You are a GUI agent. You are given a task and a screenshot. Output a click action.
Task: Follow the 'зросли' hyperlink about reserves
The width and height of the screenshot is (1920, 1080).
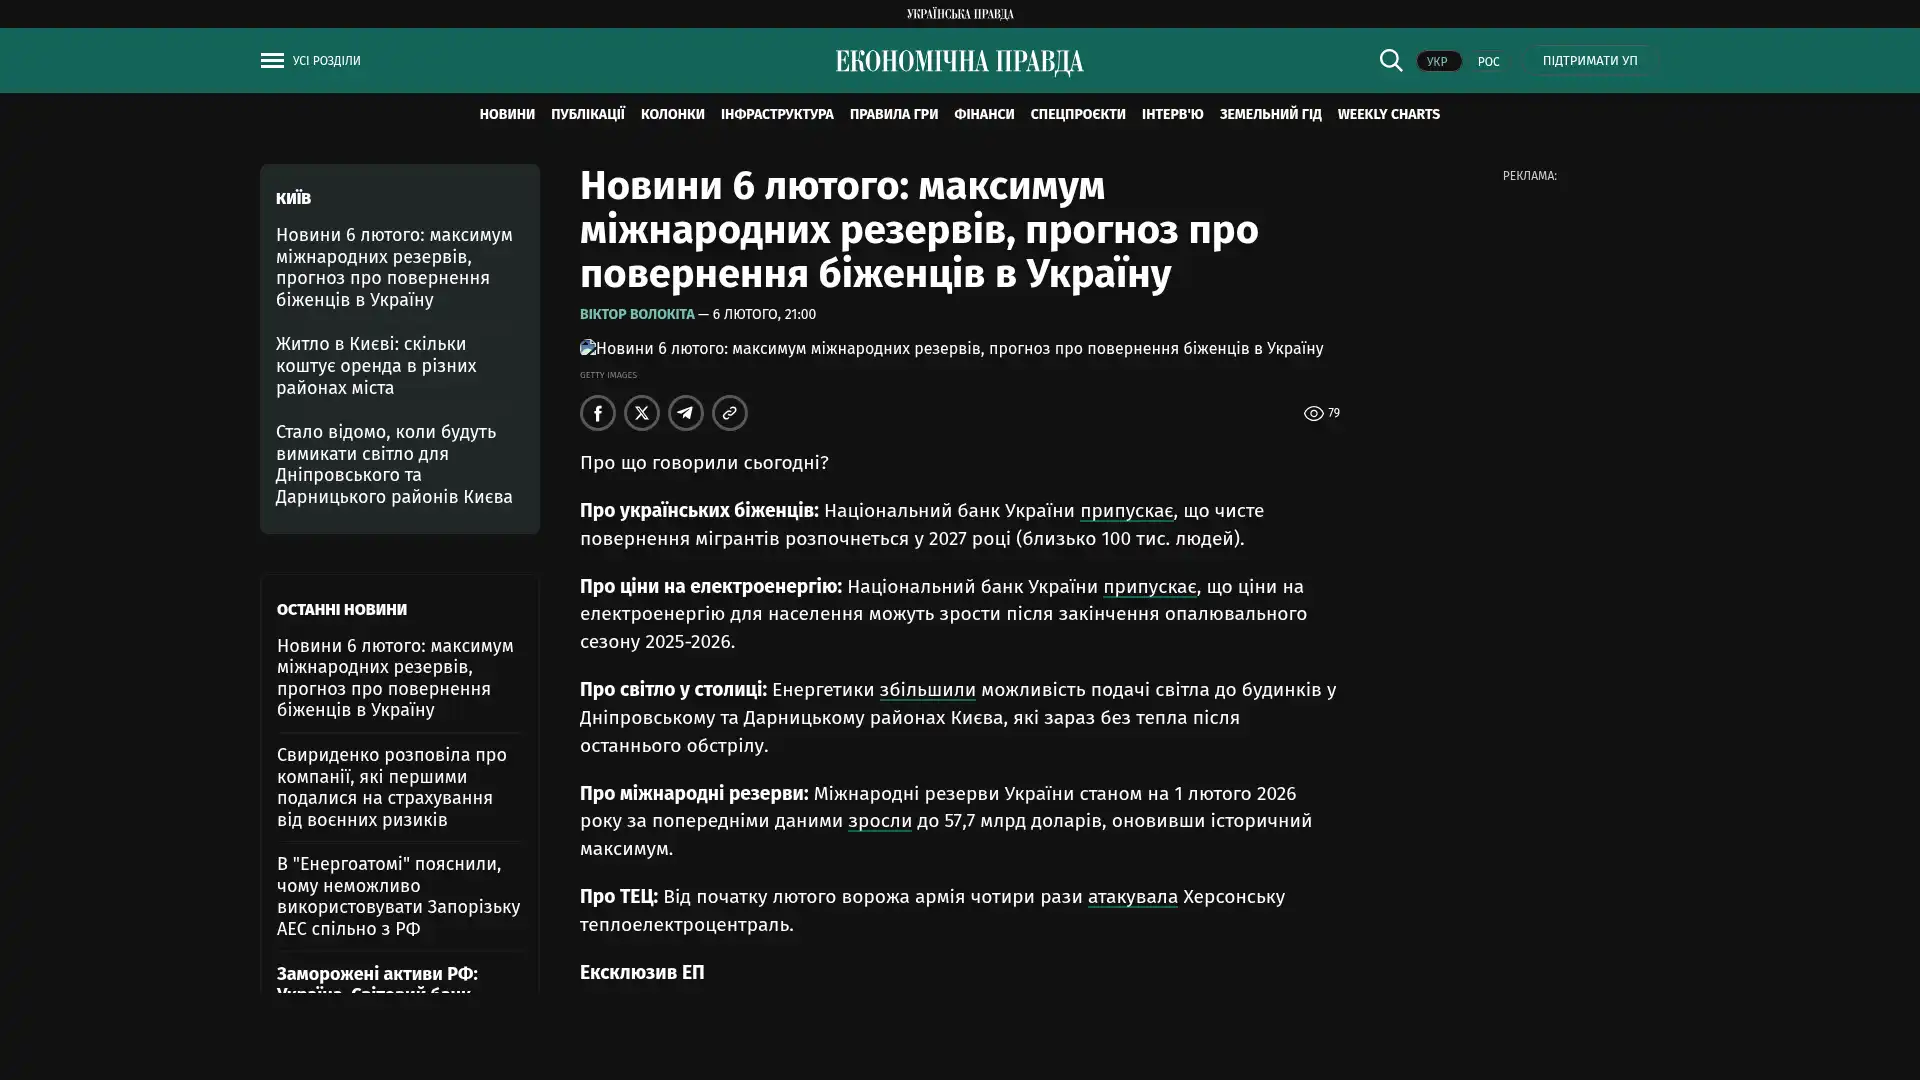(x=879, y=821)
